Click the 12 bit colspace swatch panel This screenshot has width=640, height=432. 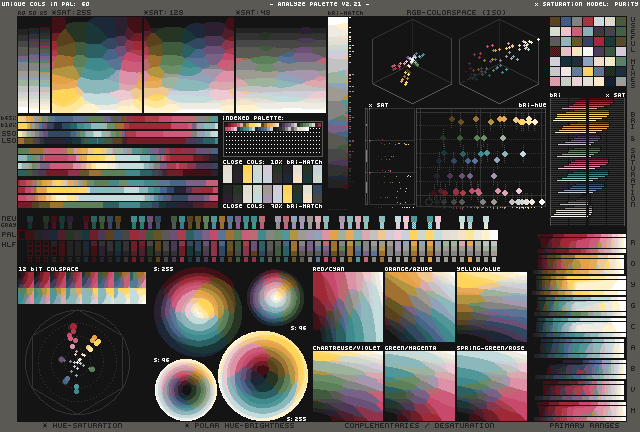tap(81, 288)
